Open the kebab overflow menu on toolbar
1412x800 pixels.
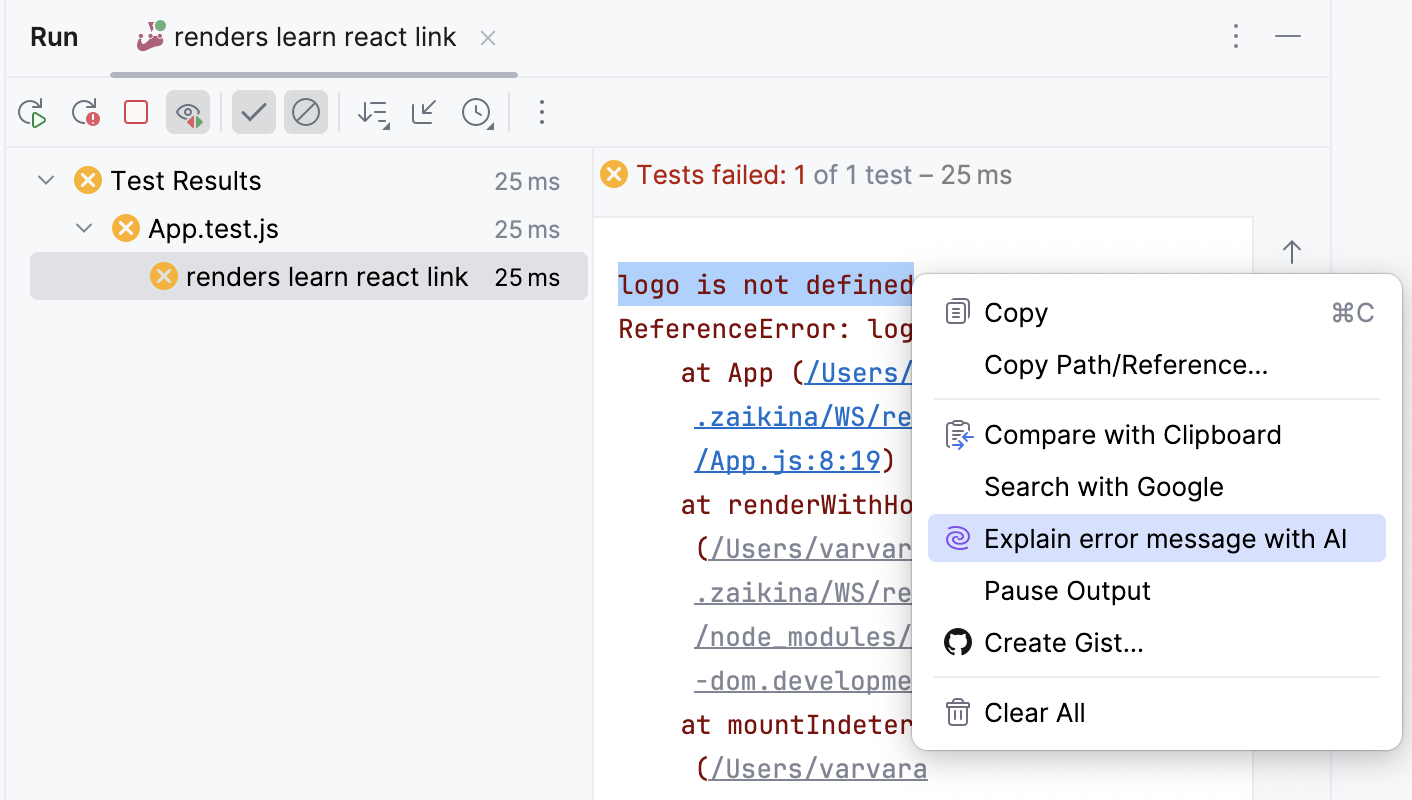(541, 113)
